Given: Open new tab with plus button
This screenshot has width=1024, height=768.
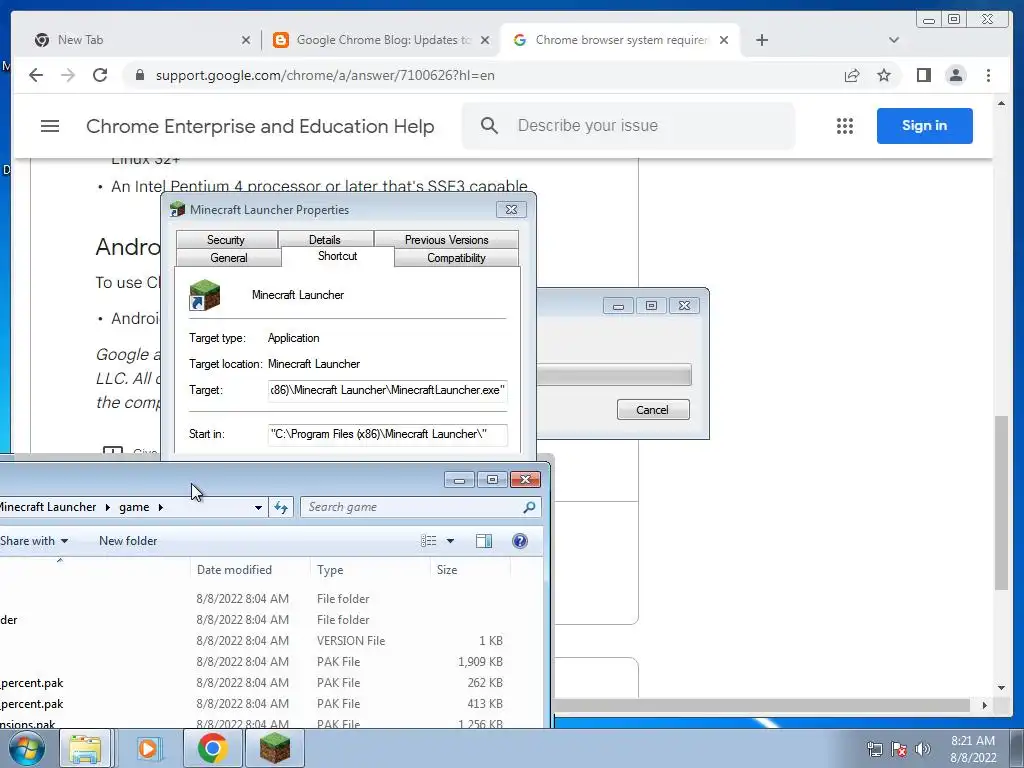Looking at the screenshot, I should click(761, 40).
